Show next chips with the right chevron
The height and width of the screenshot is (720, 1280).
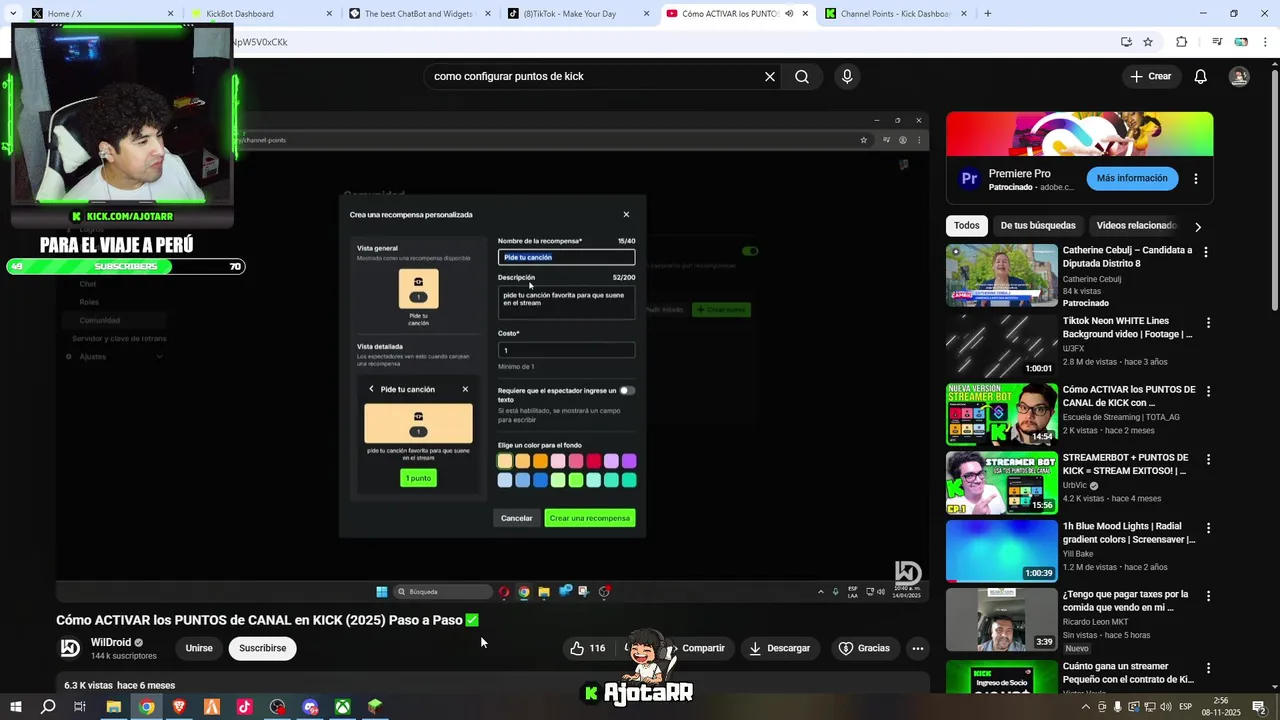(x=1198, y=227)
